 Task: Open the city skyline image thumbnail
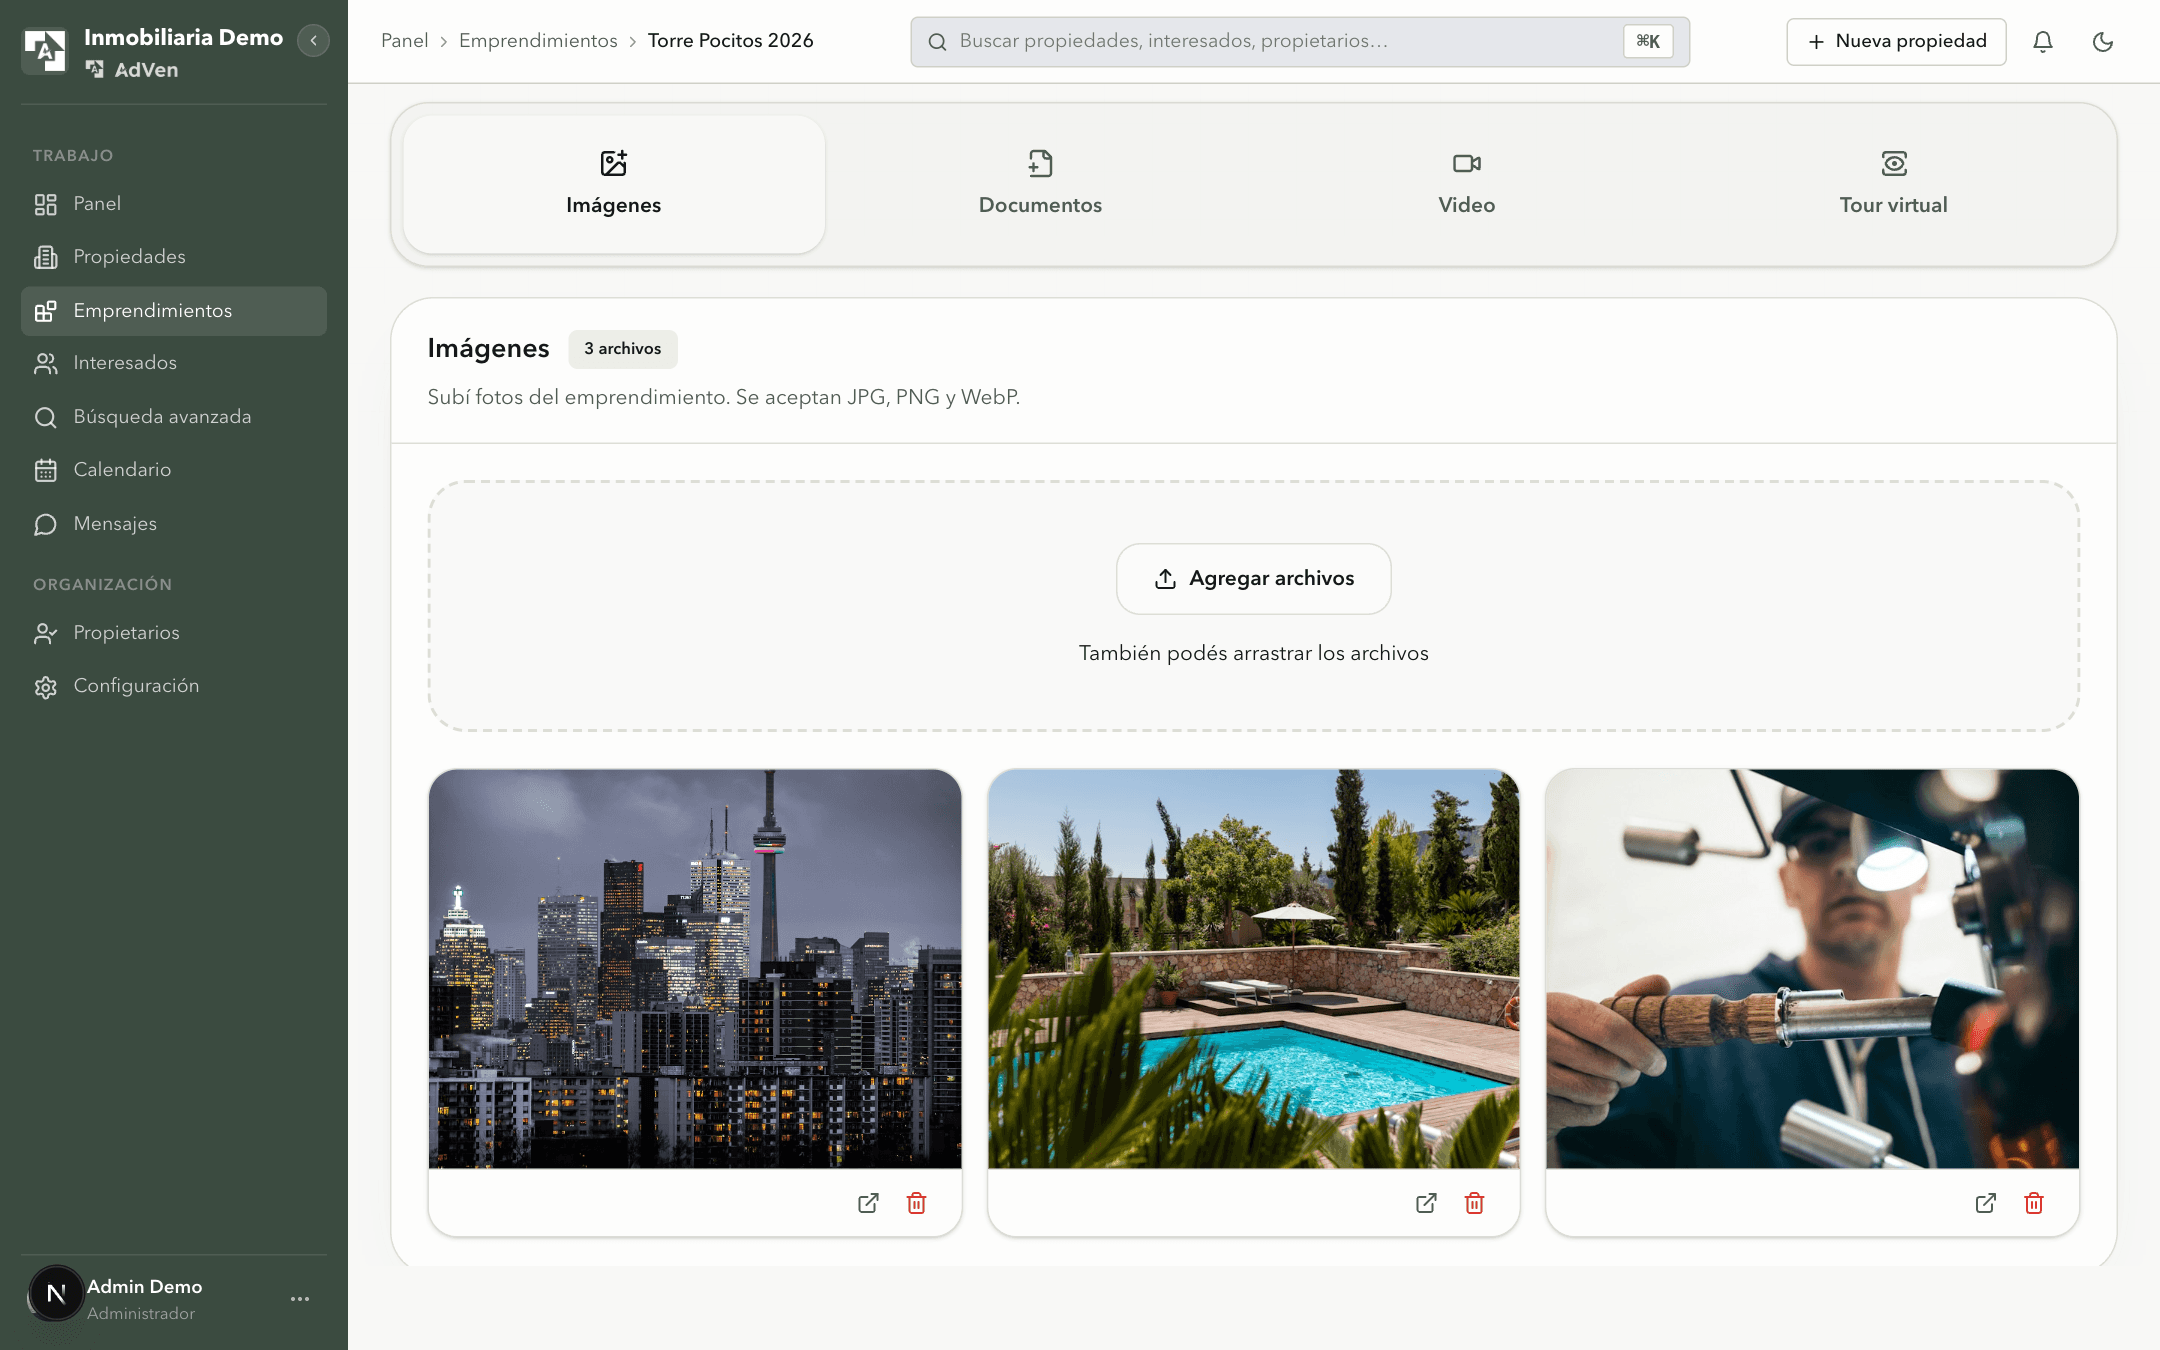point(695,969)
